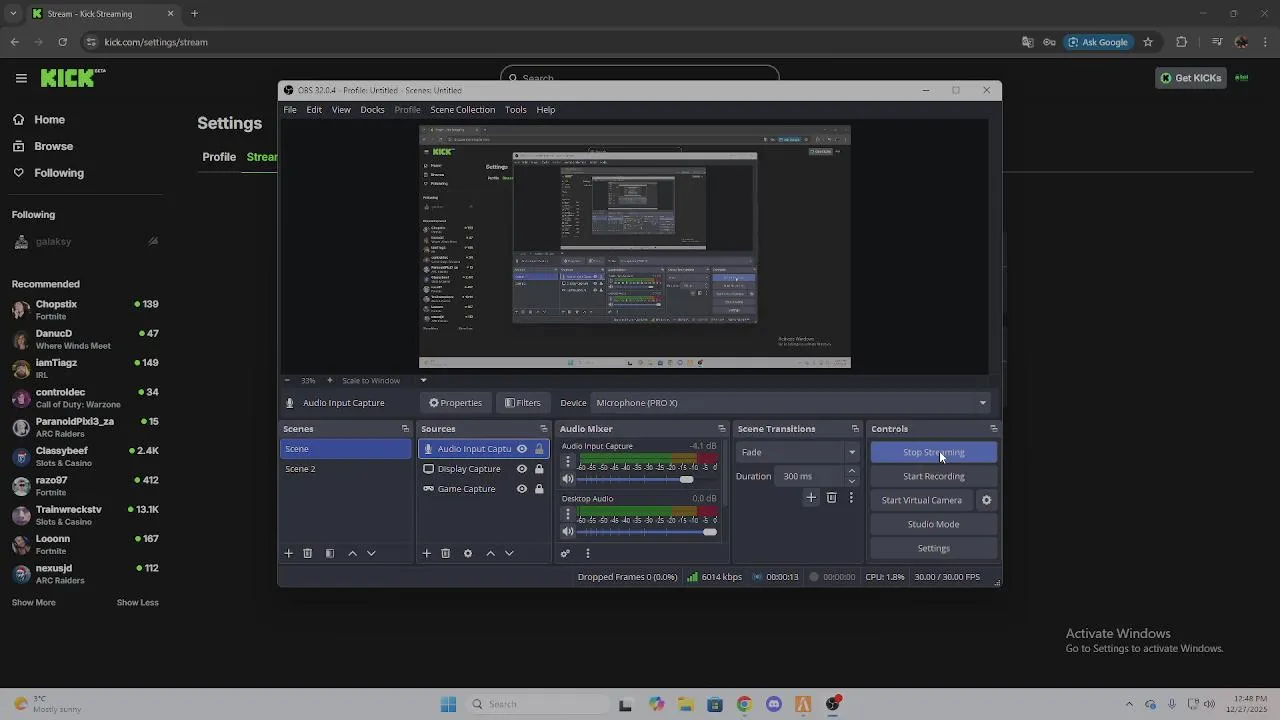Image resolution: width=1280 pixels, height=720 pixels.
Task: Toggle lock on Game Capture source
Action: point(540,489)
